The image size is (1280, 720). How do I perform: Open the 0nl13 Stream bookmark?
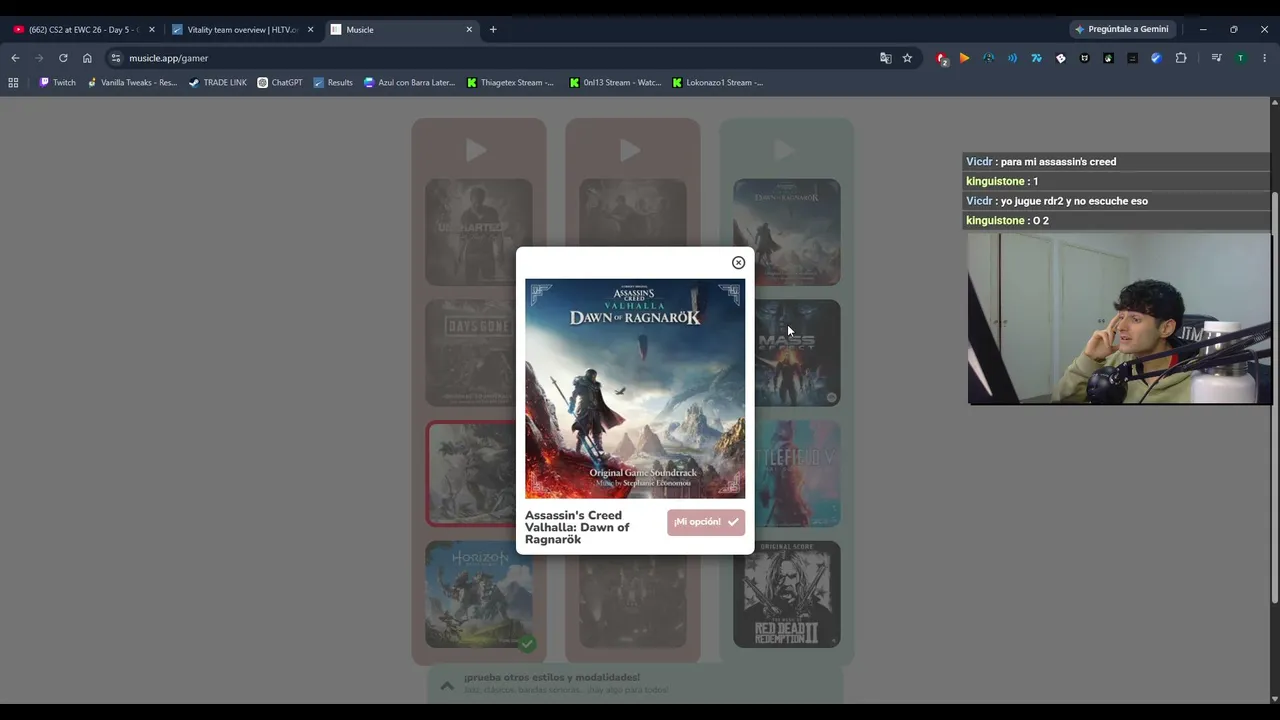point(615,83)
